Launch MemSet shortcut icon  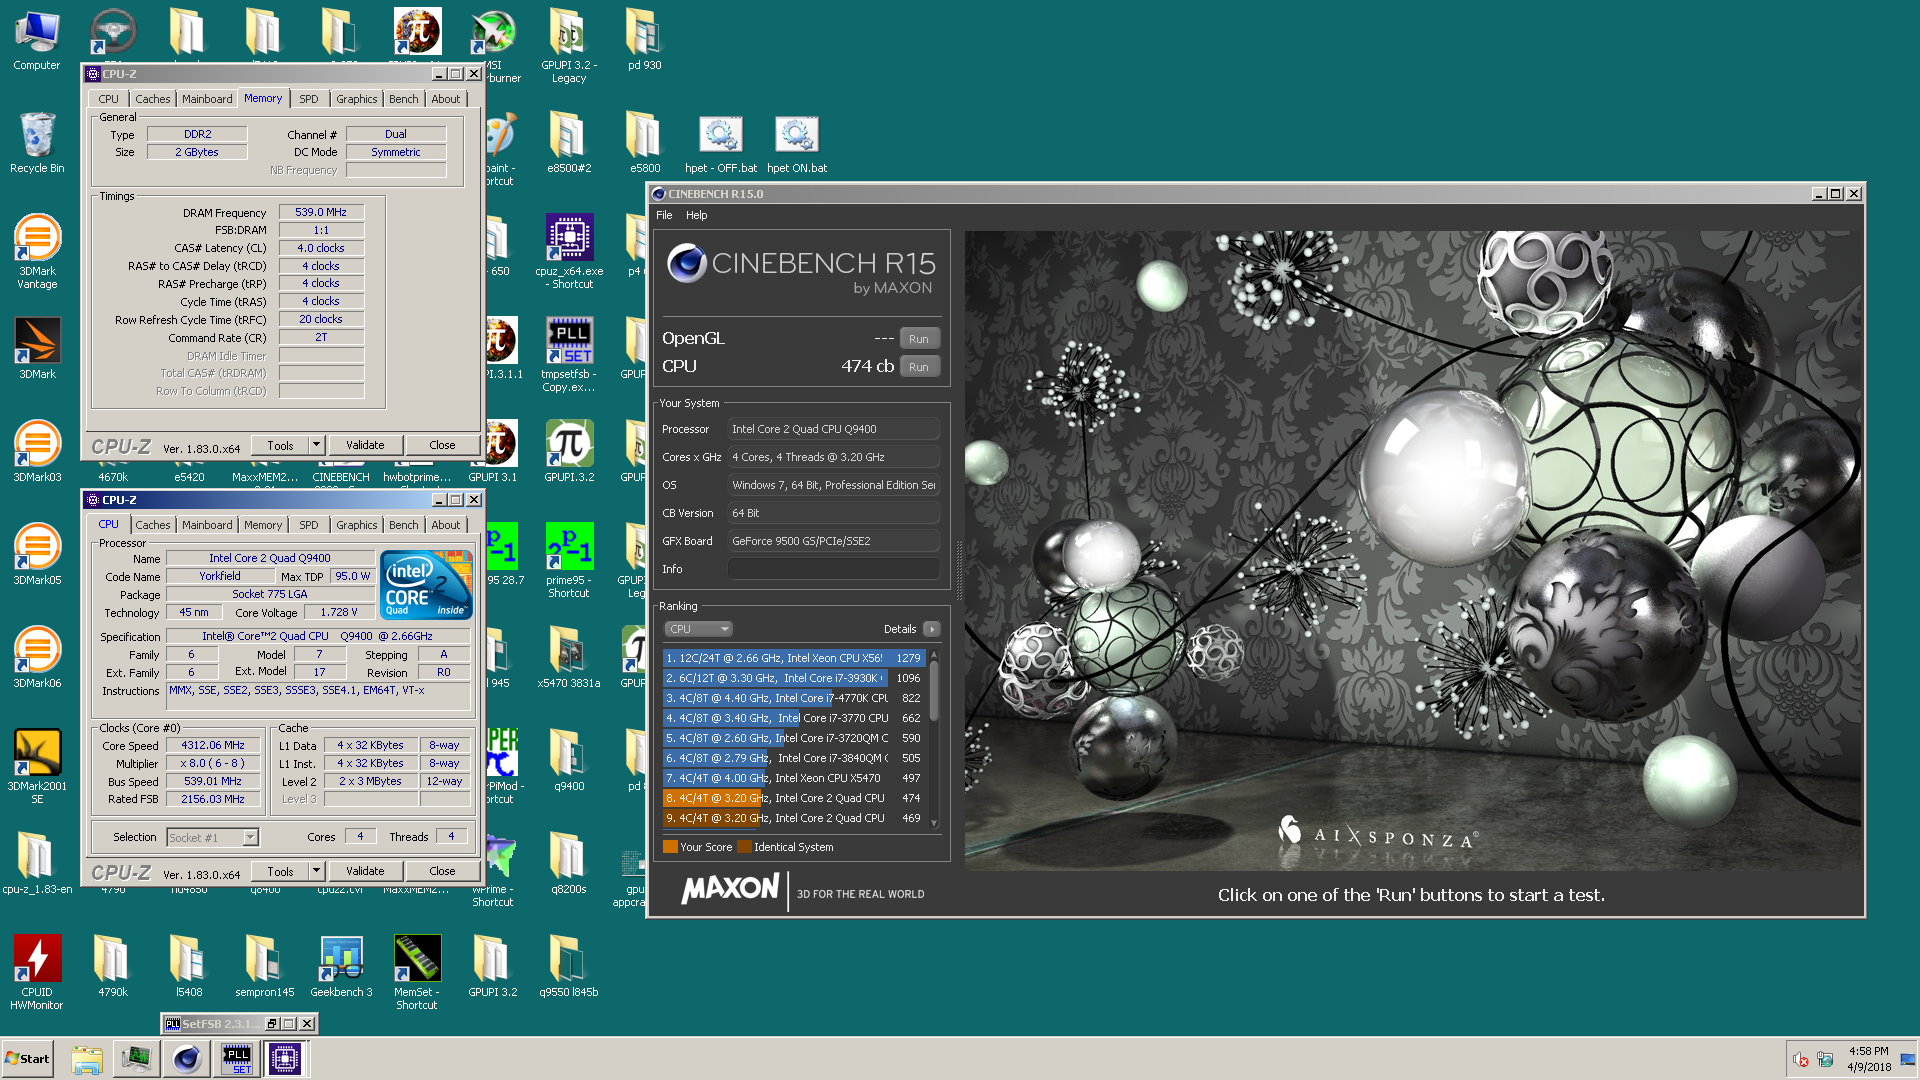click(417, 972)
